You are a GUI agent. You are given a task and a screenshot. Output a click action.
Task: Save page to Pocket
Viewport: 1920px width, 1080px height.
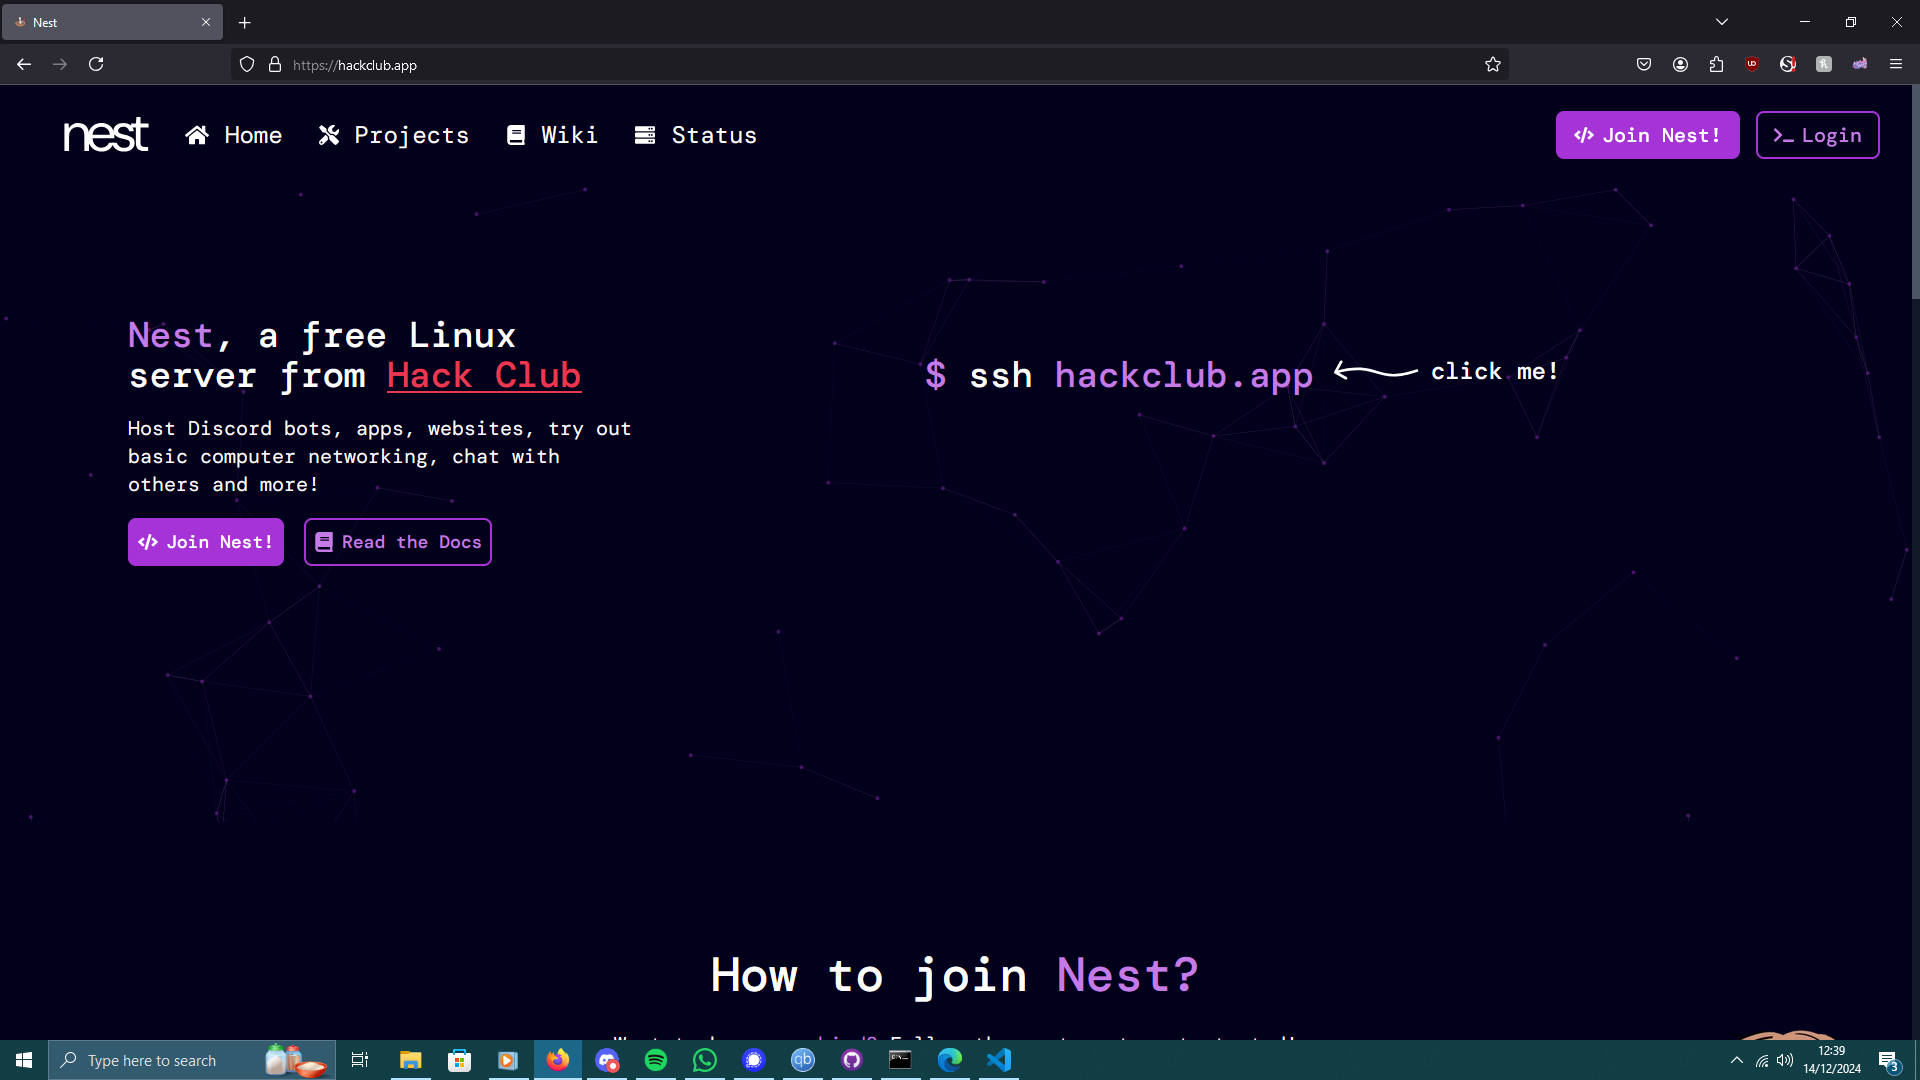[x=1644, y=65]
